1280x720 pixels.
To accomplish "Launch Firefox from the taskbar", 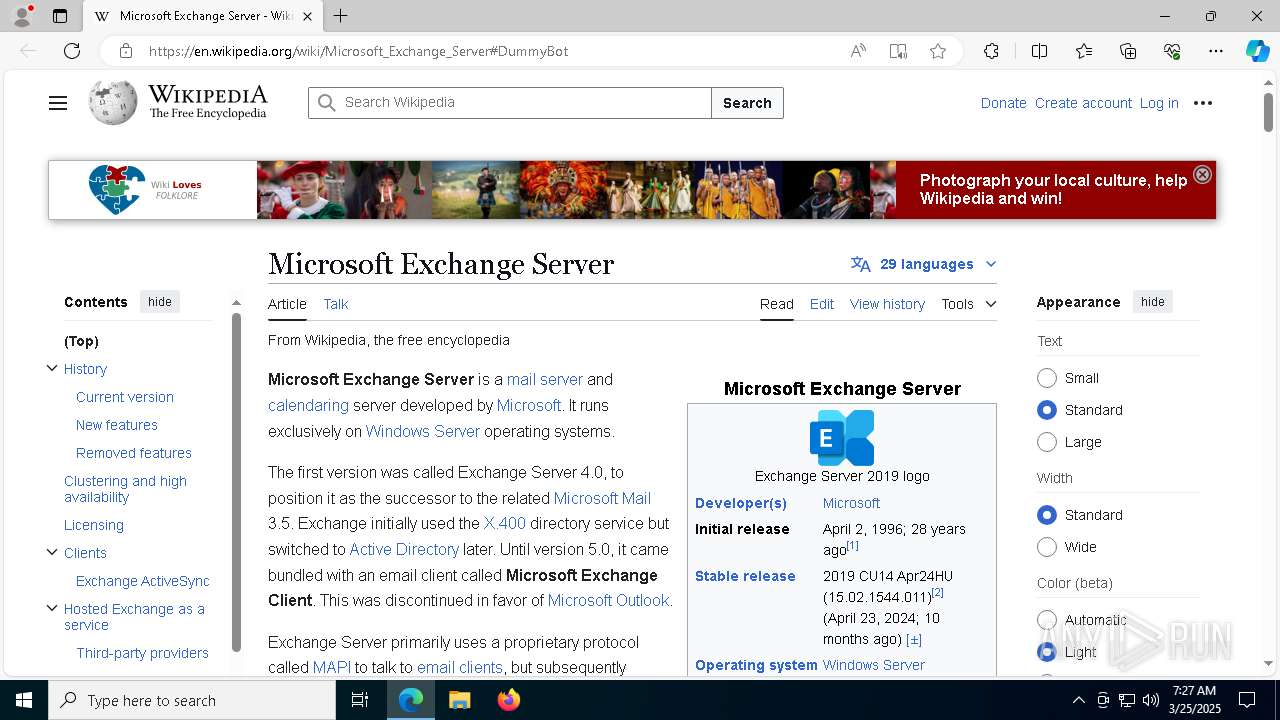I will click(508, 700).
